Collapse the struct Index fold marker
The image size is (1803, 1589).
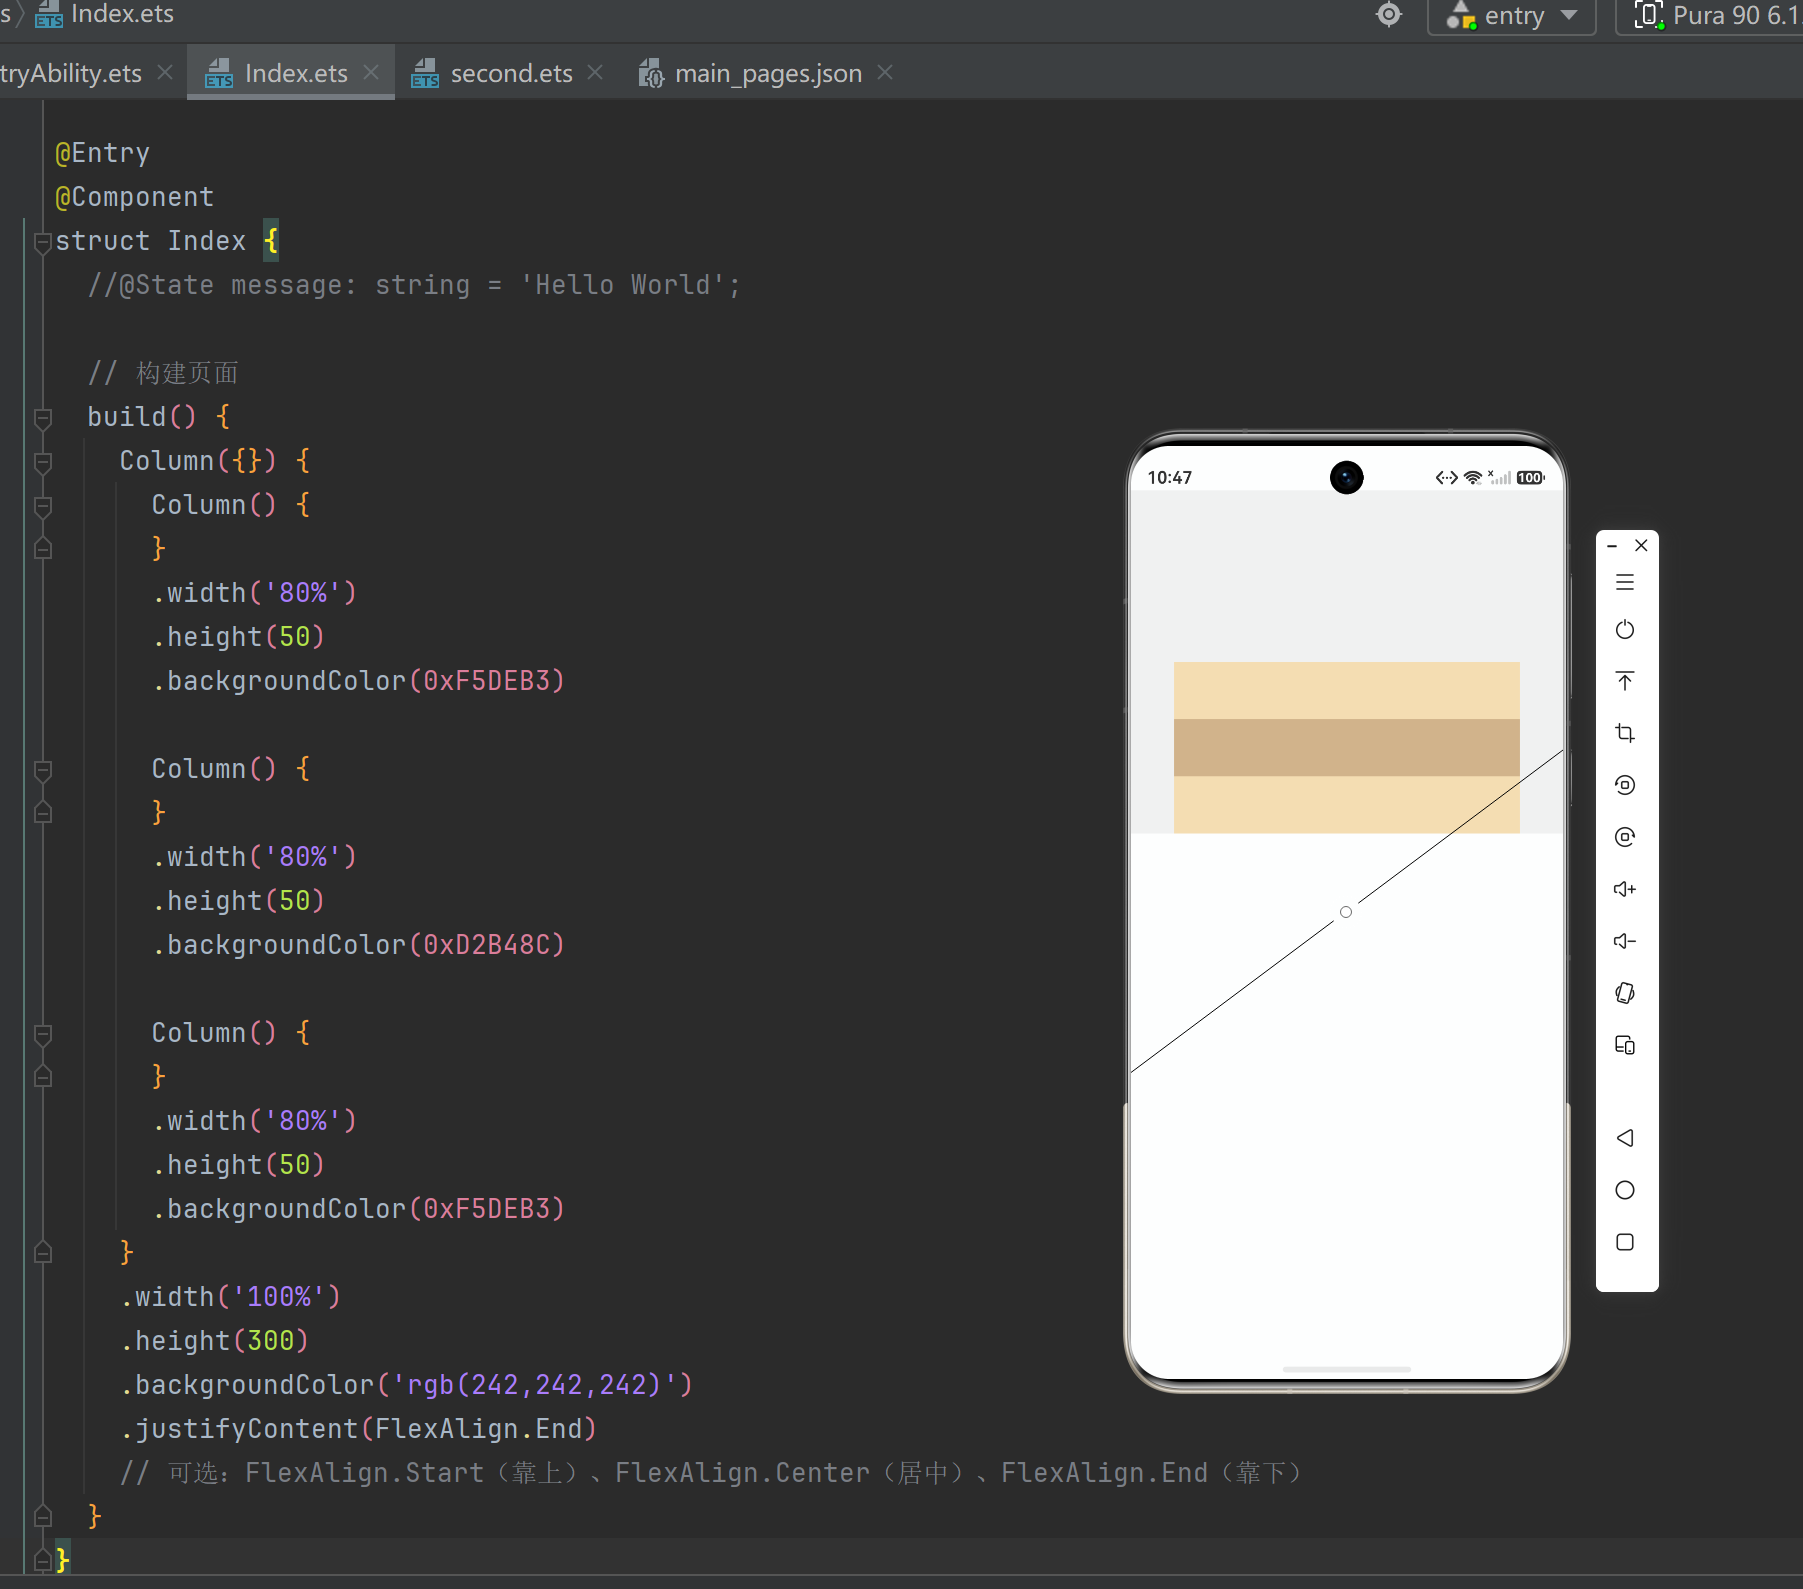[x=43, y=242]
